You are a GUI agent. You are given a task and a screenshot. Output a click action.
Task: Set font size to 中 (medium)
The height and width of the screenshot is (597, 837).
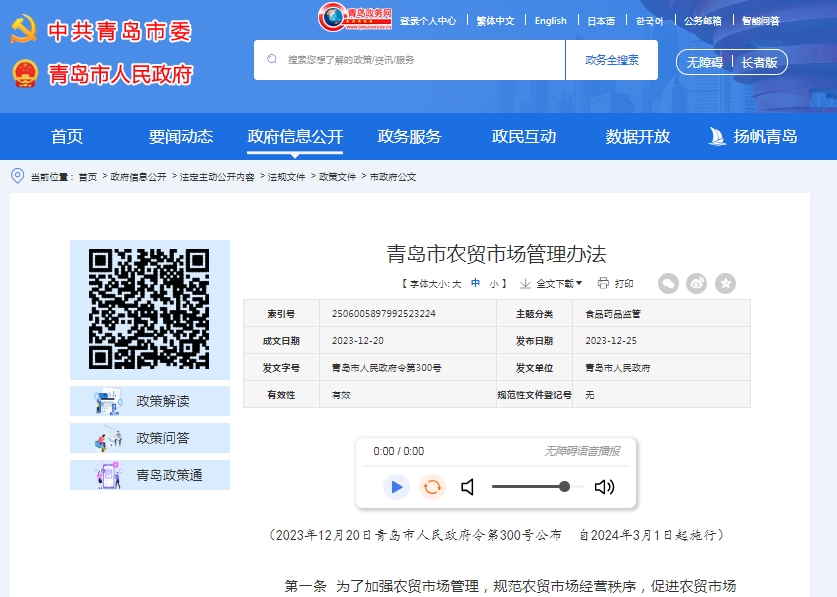[x=476, y=283]
